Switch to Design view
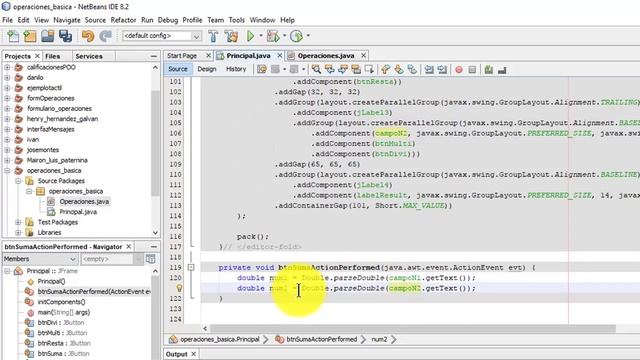Image resolution: width=640 pixels, height=360 pixels. click(207, 69)
